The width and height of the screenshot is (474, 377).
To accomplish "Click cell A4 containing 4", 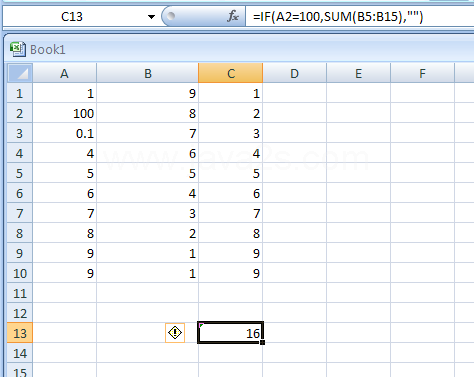I will (x=65, y=153).
